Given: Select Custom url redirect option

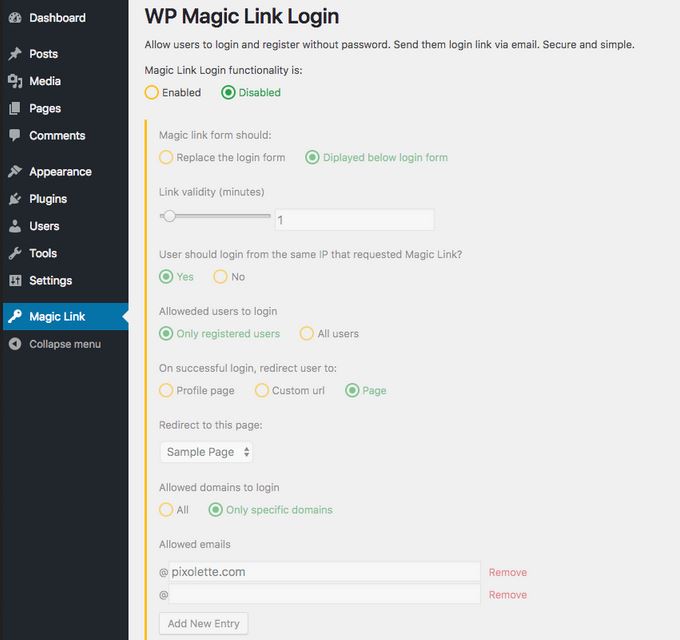Looking at the screenshot, I should [262, 390].
